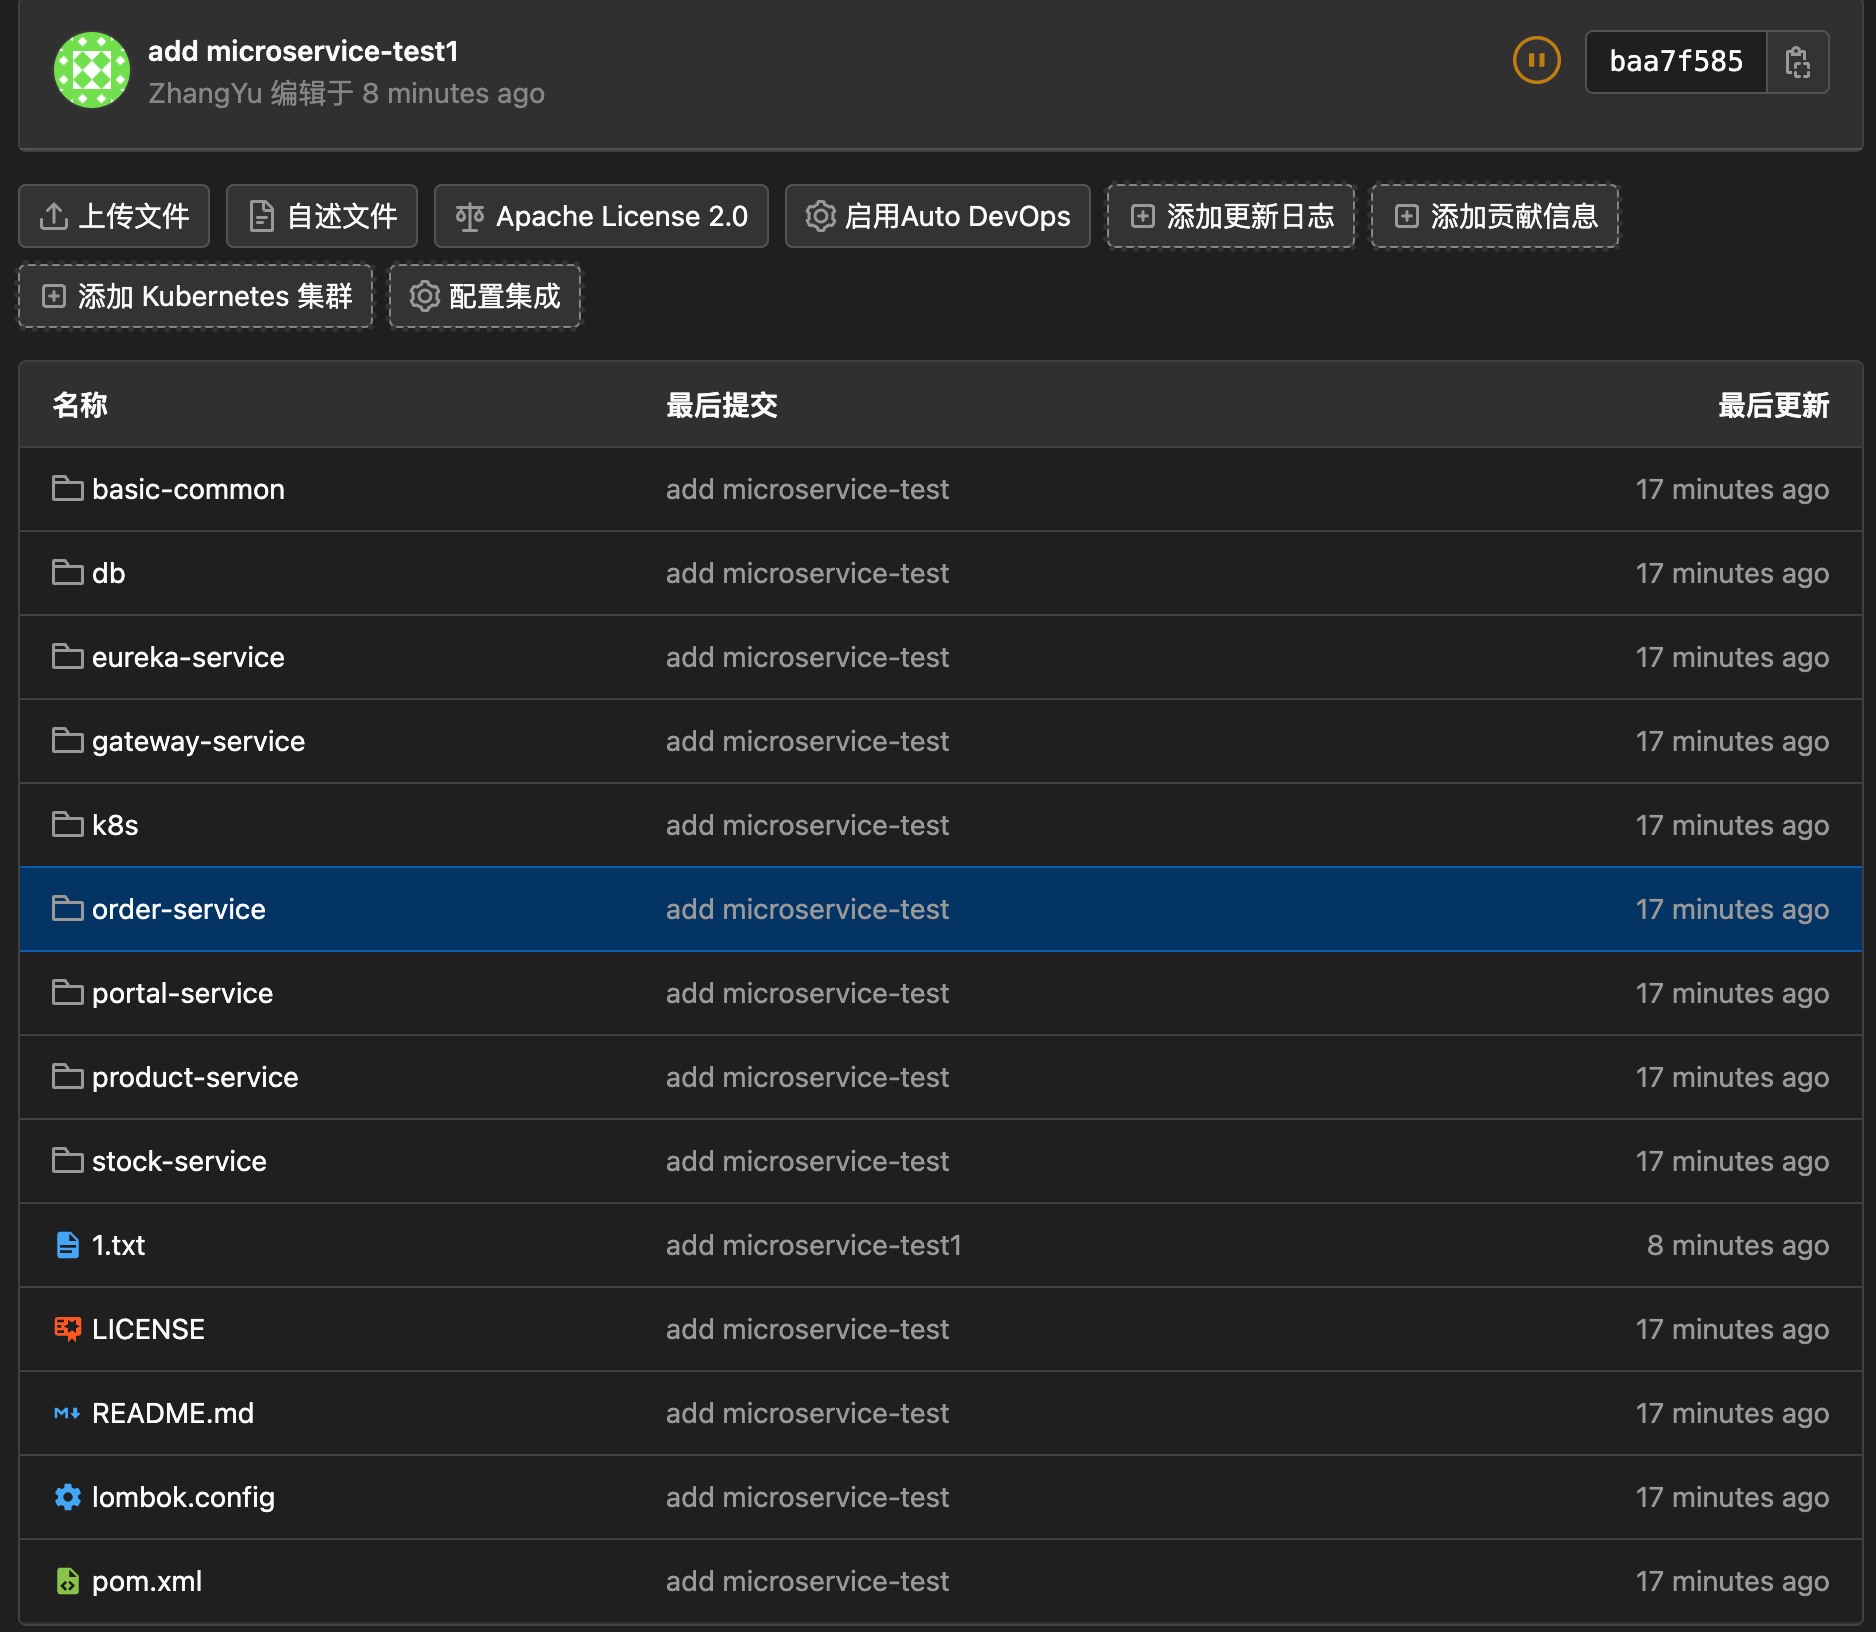Click the pom.xml file icon
This screenshot has width=1876, height=1632.
tap(68, 1581)
